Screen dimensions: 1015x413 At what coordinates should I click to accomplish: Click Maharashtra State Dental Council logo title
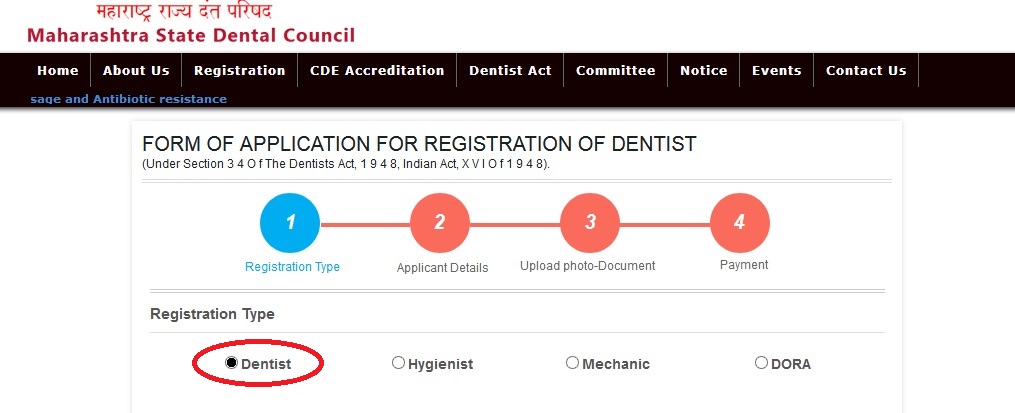click(x=191, y=36)
